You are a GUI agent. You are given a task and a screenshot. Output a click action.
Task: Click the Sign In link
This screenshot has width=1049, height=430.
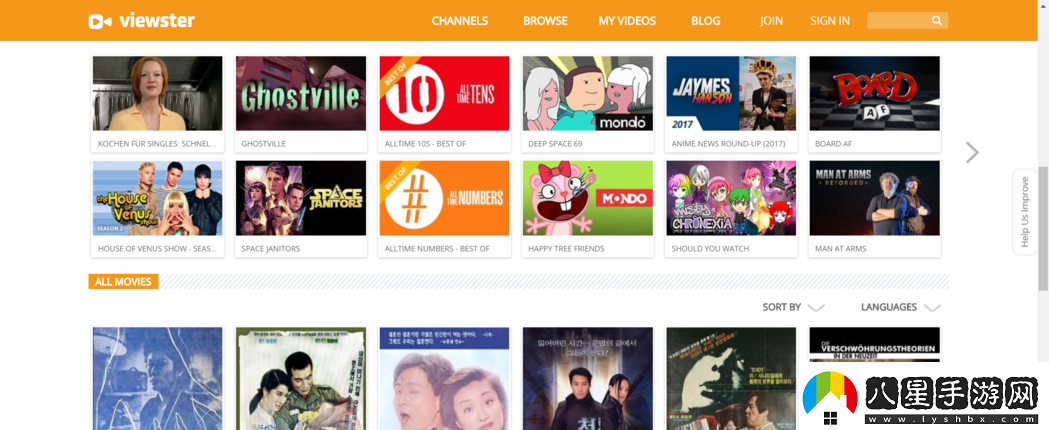click(829, 21)
